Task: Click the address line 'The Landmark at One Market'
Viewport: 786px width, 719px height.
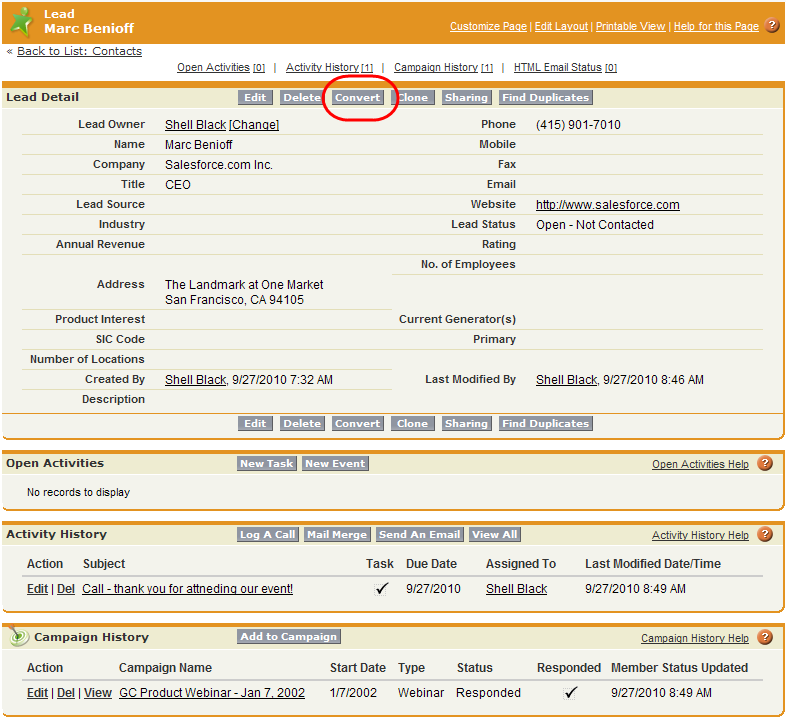Action: pos(244,285)
